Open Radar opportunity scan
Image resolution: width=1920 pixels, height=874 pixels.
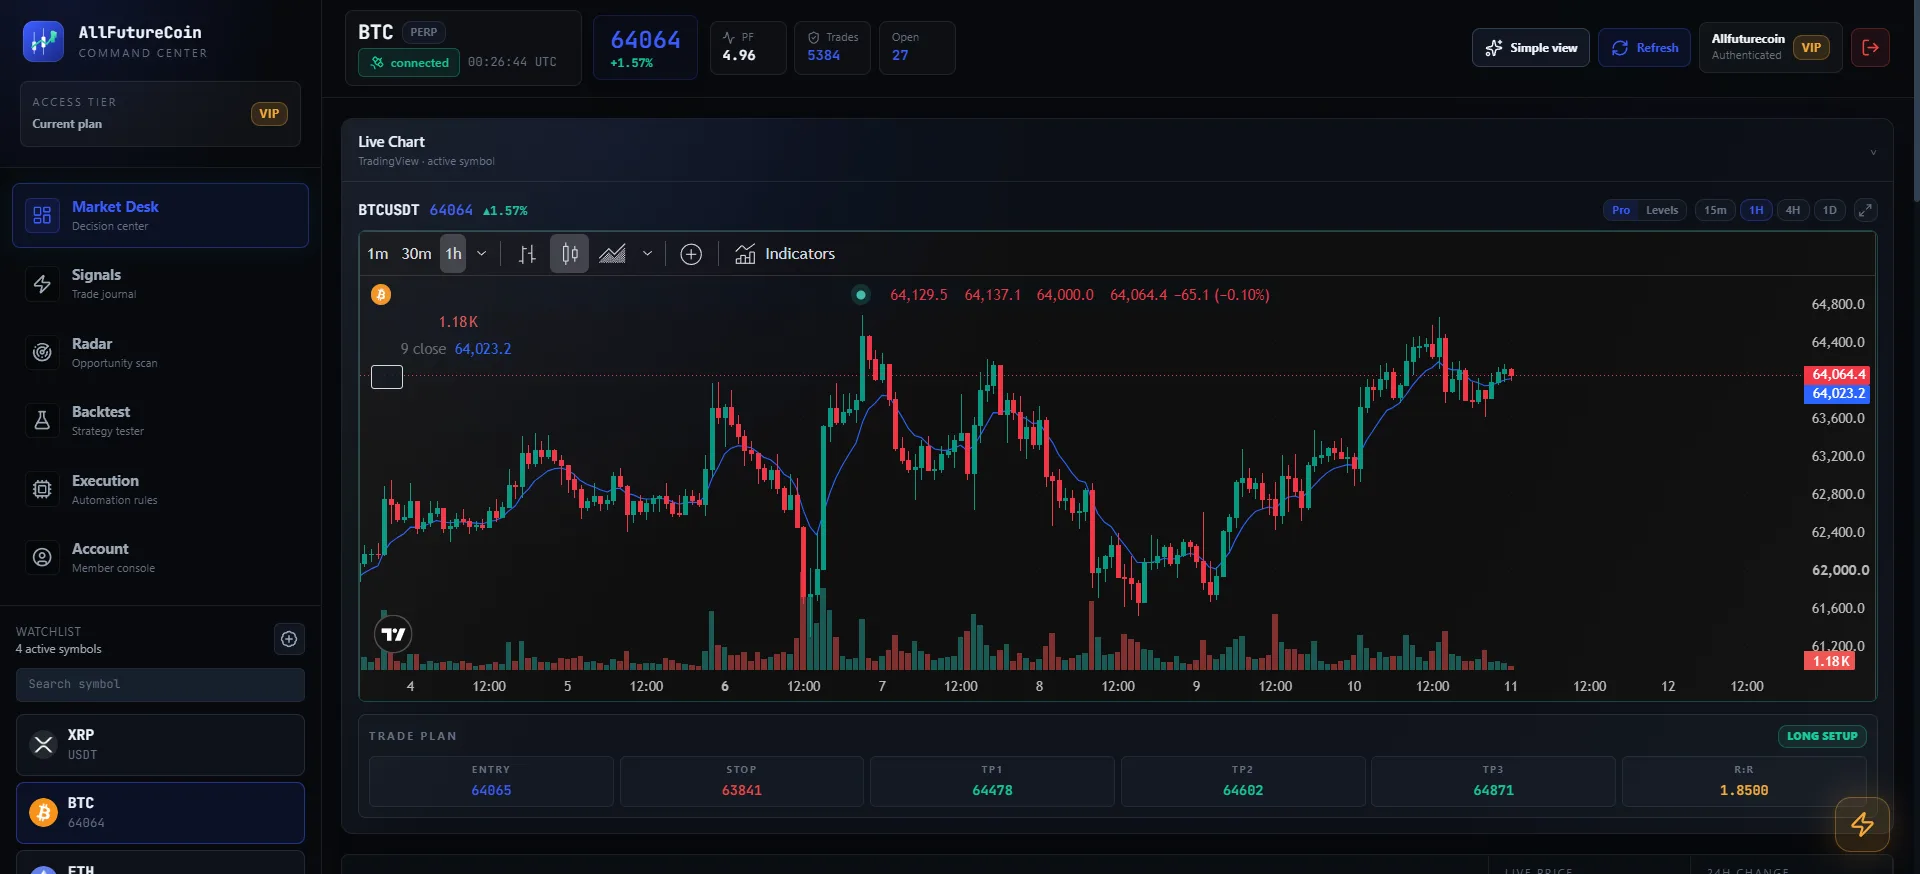(x=160, y=352)
